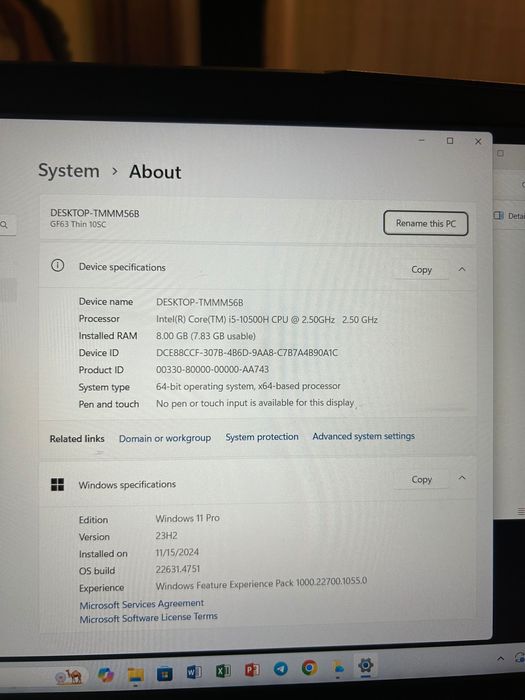Image resolution: width=525 pixels, height=700 pixels.
Task: Copy the Windows specifications
Action: coord(421,479)
